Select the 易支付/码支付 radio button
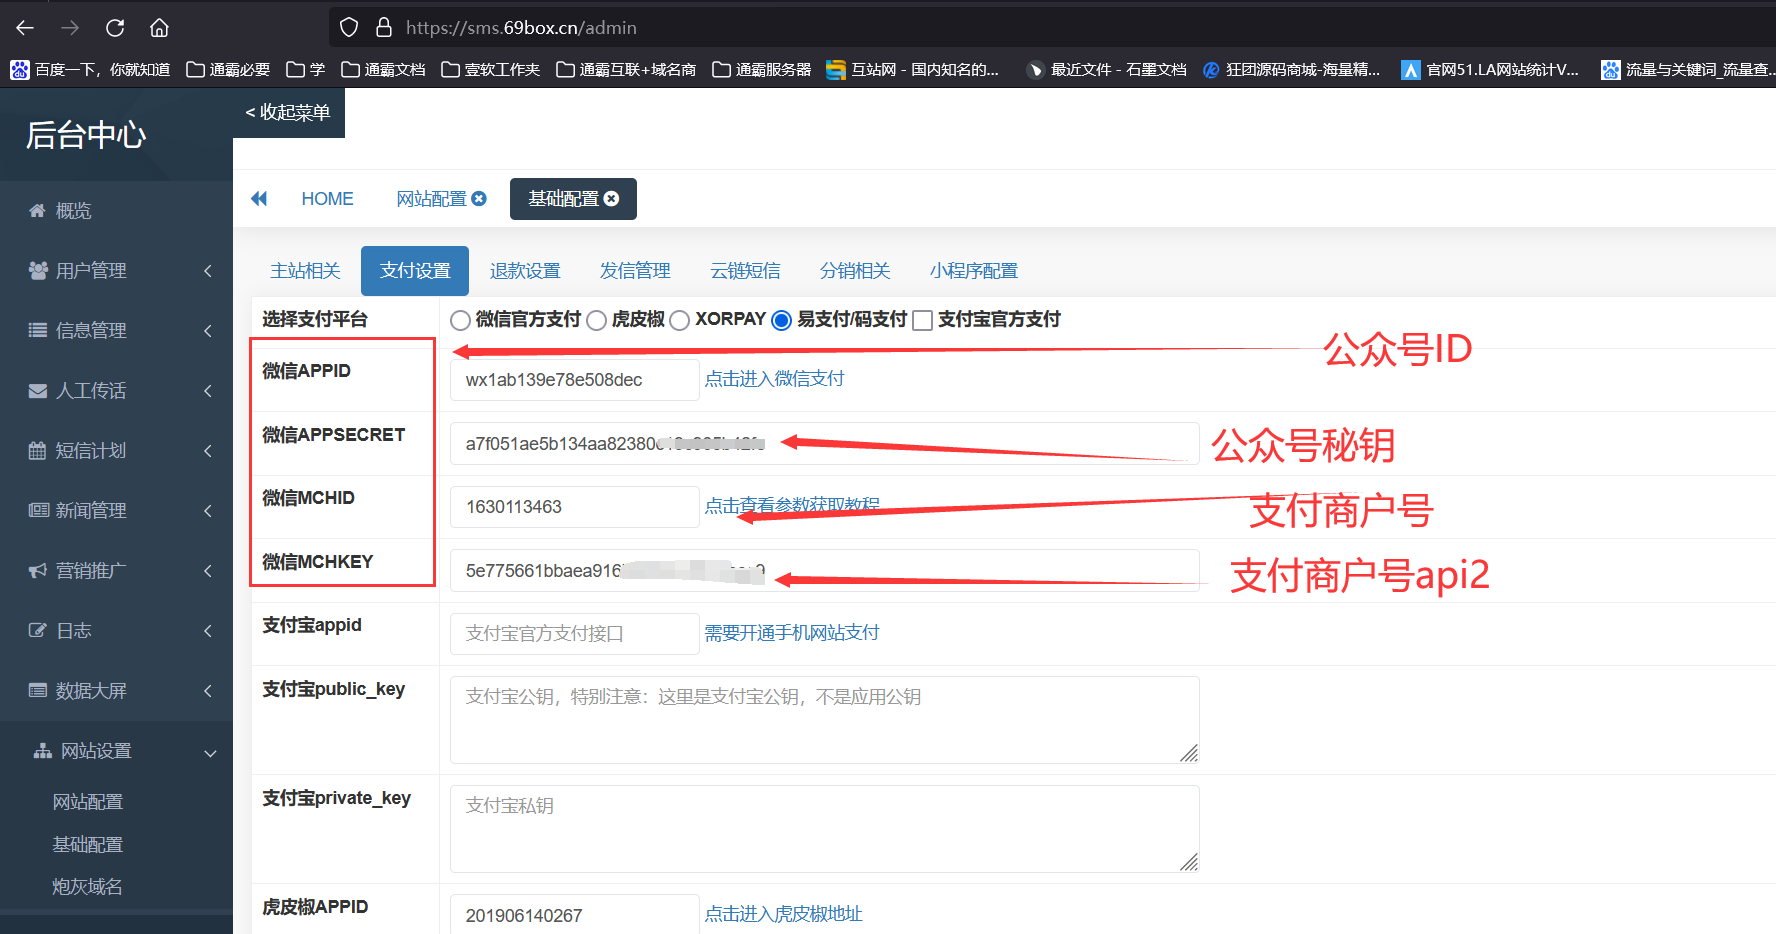Screen dimensions: 1776x934 [x=781, y=319]
